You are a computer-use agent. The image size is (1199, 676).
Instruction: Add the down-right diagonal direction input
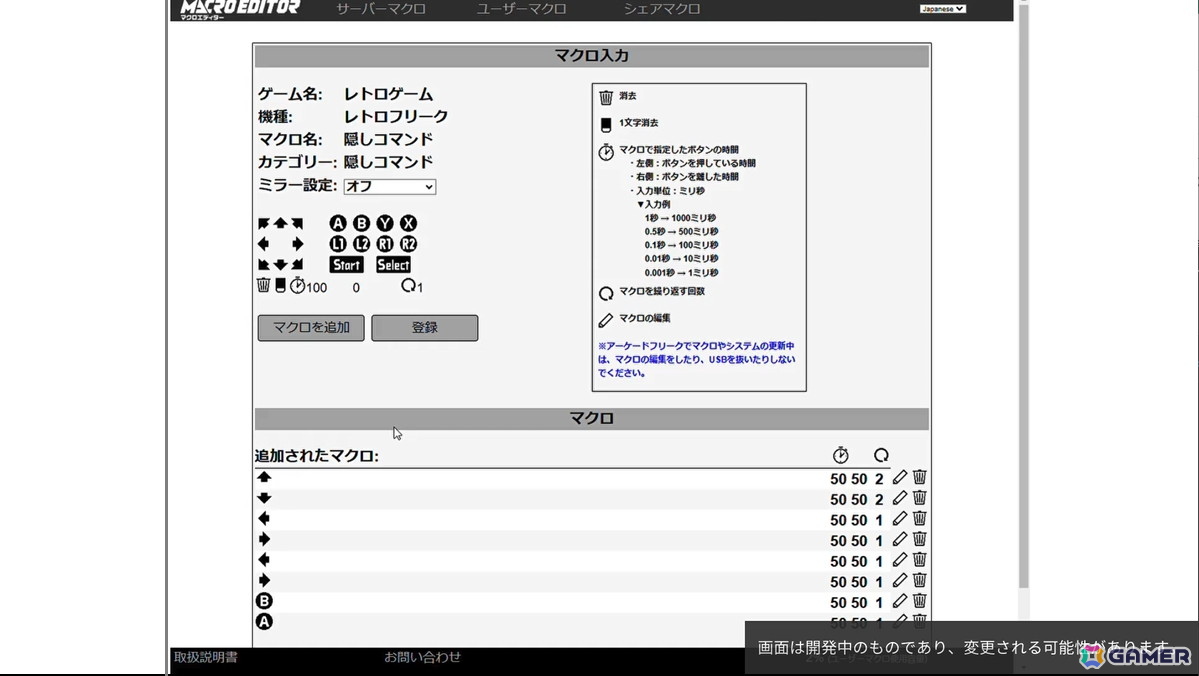[x=297, y=265]
